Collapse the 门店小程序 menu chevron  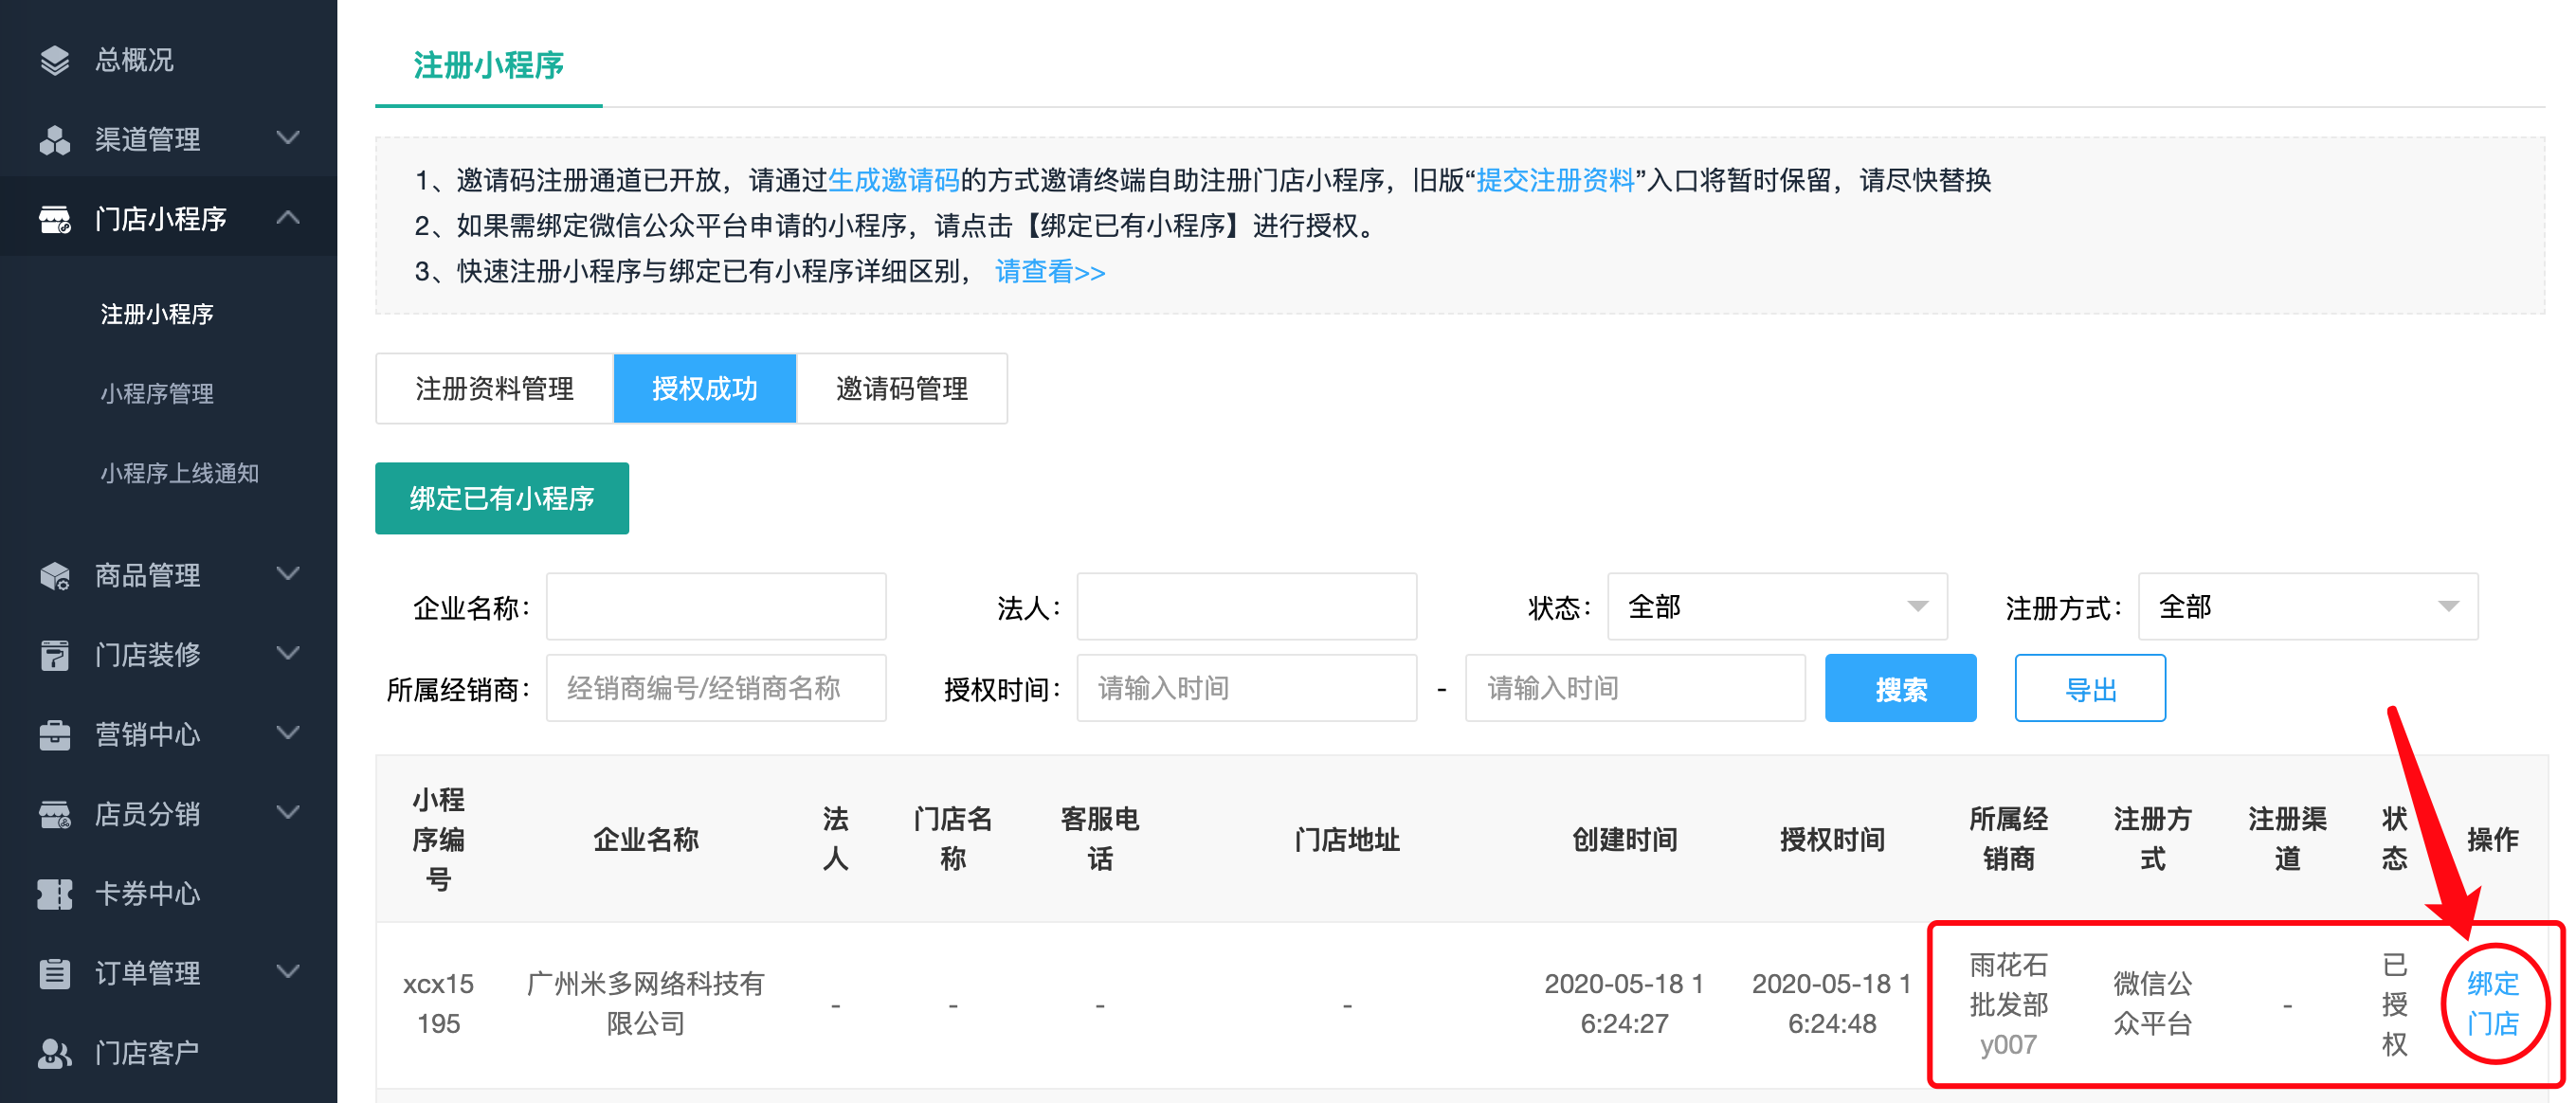click(288, 217)
